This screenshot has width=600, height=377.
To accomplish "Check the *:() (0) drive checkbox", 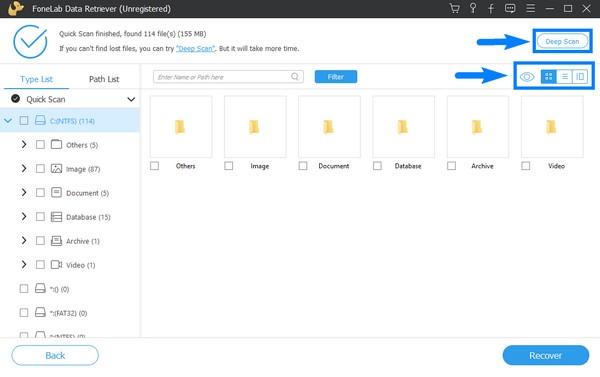I will point(24,289).
